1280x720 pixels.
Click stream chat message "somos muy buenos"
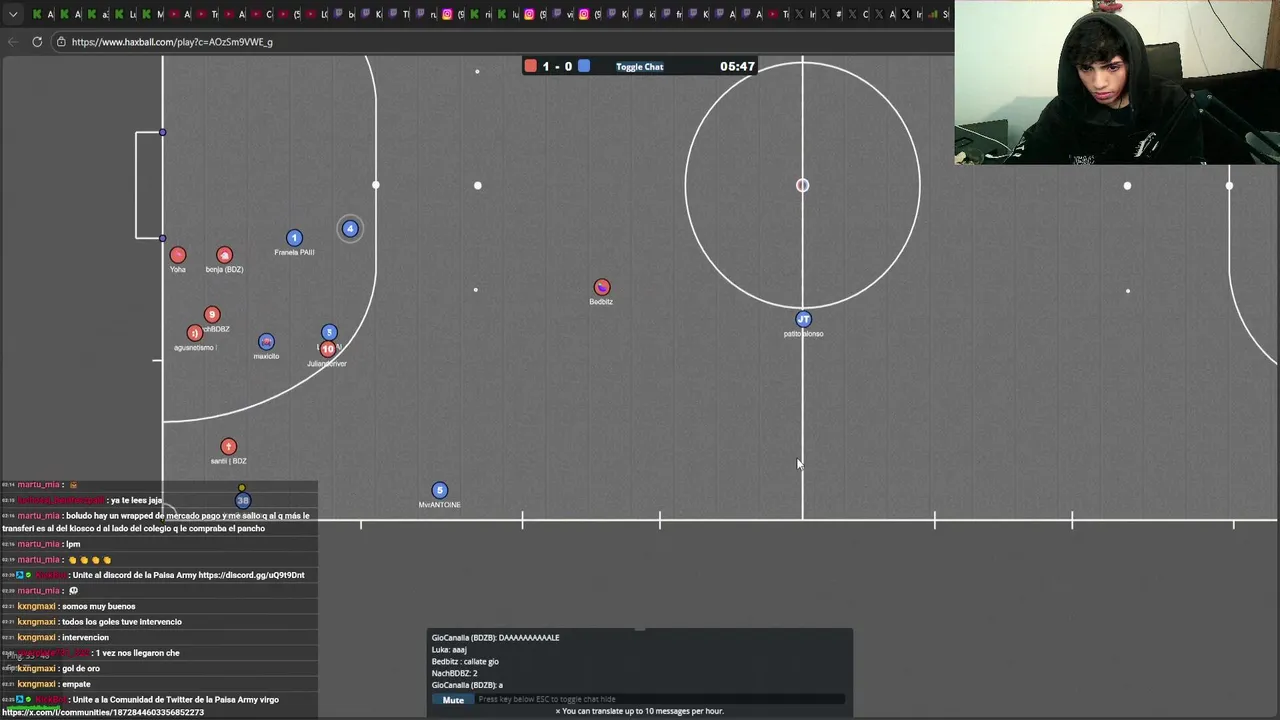98,606
